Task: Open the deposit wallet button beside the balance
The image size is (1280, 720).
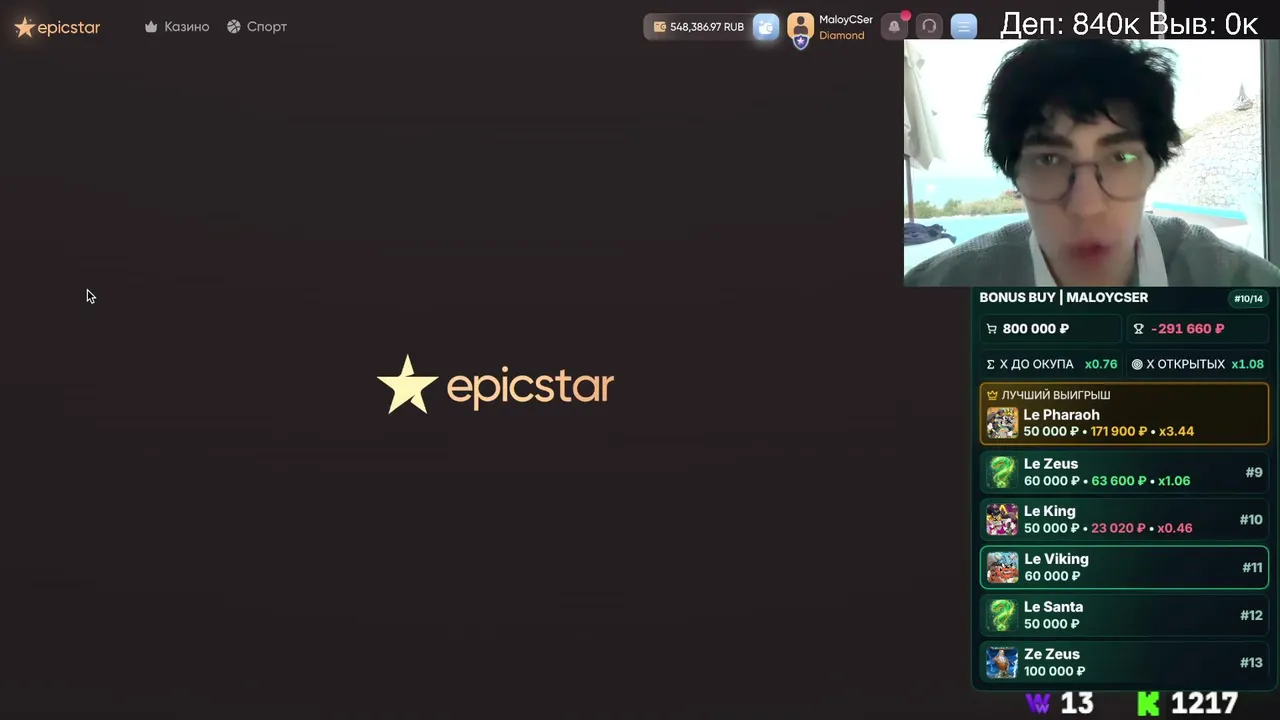Action: coord(766,27)
